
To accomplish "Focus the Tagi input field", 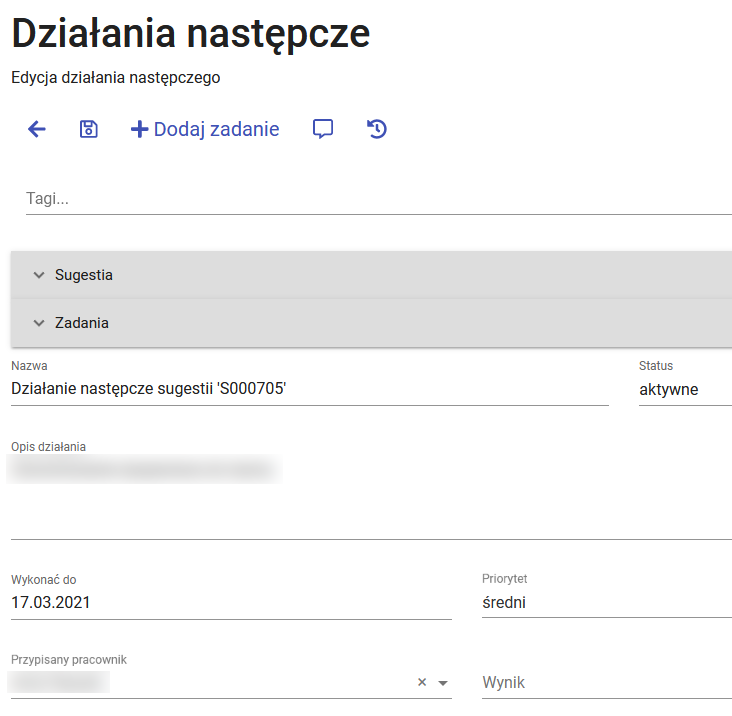I will coord(378,199).
